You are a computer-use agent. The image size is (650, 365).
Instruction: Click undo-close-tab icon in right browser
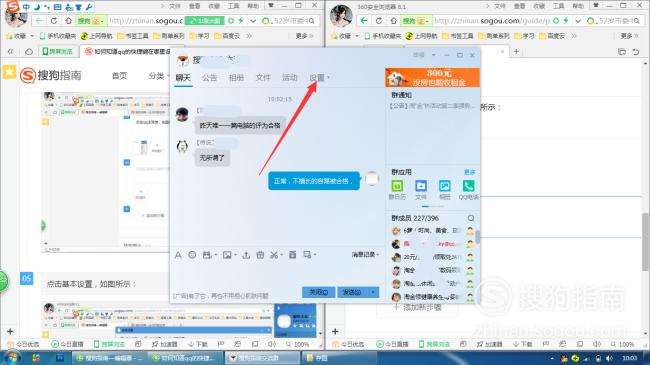click(x=636, y=51)
